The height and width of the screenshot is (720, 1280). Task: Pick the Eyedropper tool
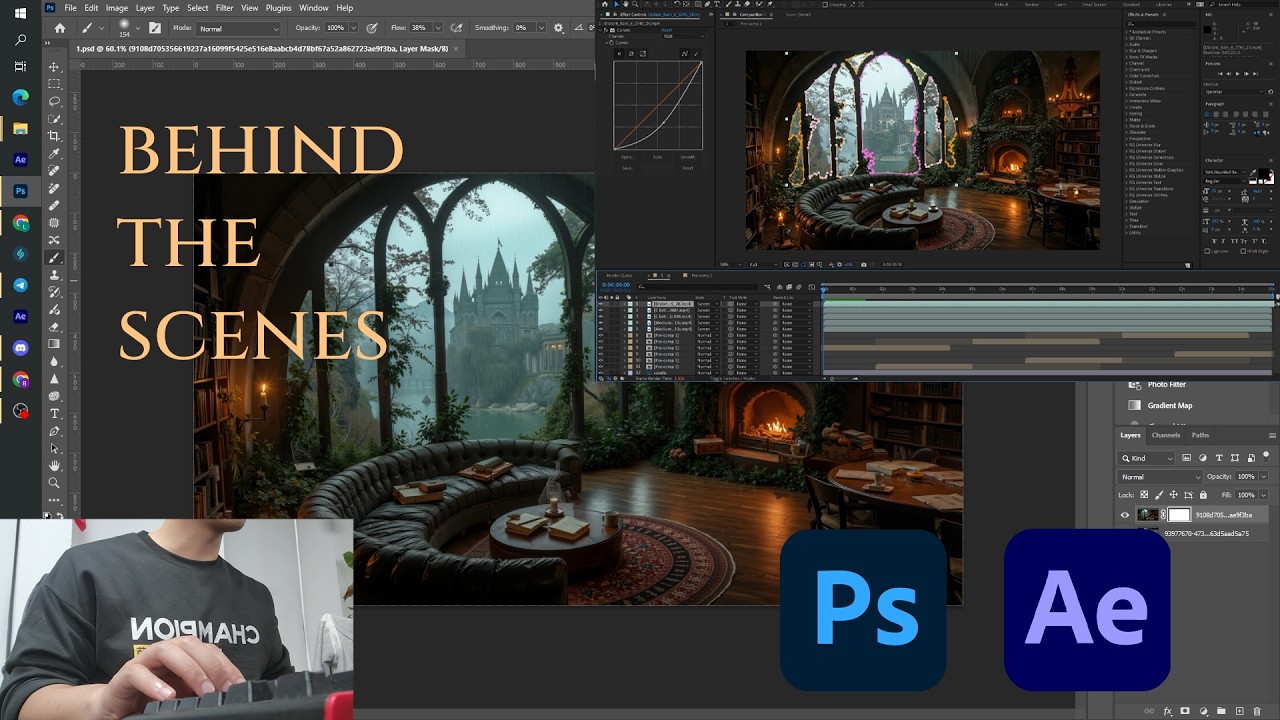[x=55, y=154]
